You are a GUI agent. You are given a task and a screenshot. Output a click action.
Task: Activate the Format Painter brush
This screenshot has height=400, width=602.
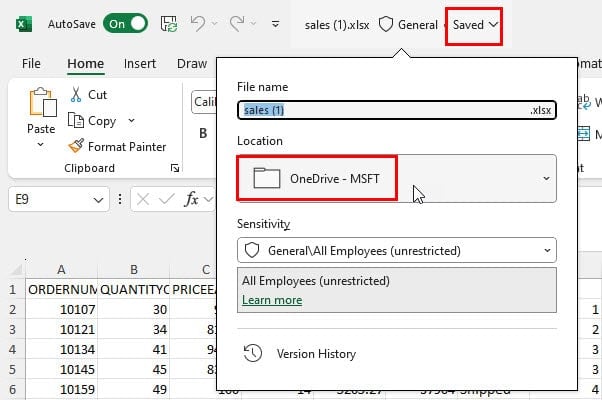point(117,147)
